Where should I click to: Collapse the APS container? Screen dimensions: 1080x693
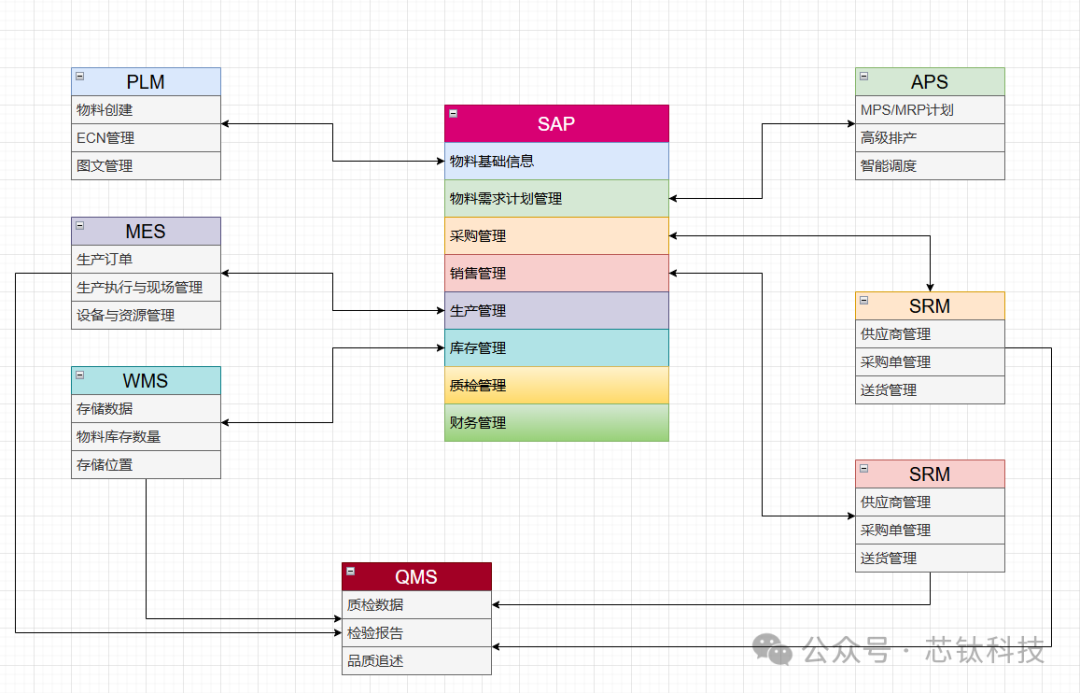pyautogui.click(x=864, y=76)
